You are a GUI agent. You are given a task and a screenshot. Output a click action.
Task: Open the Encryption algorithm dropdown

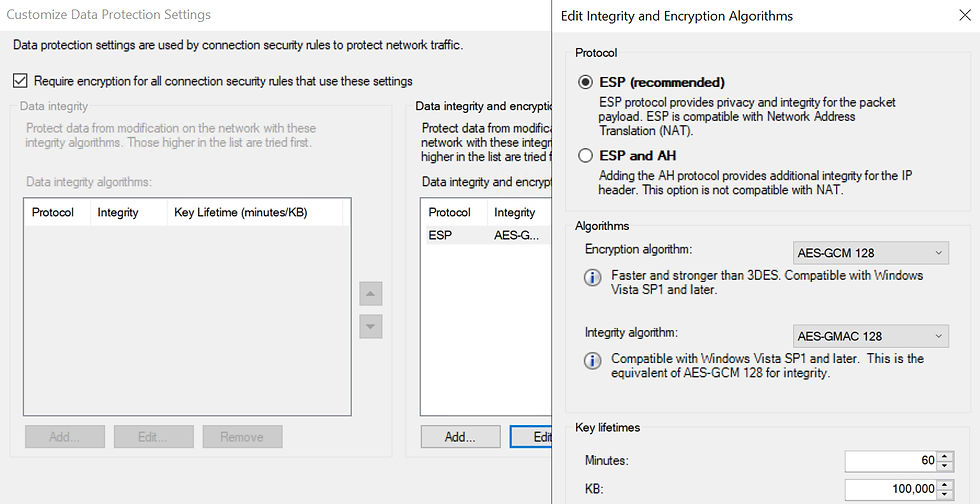[870, 253]
